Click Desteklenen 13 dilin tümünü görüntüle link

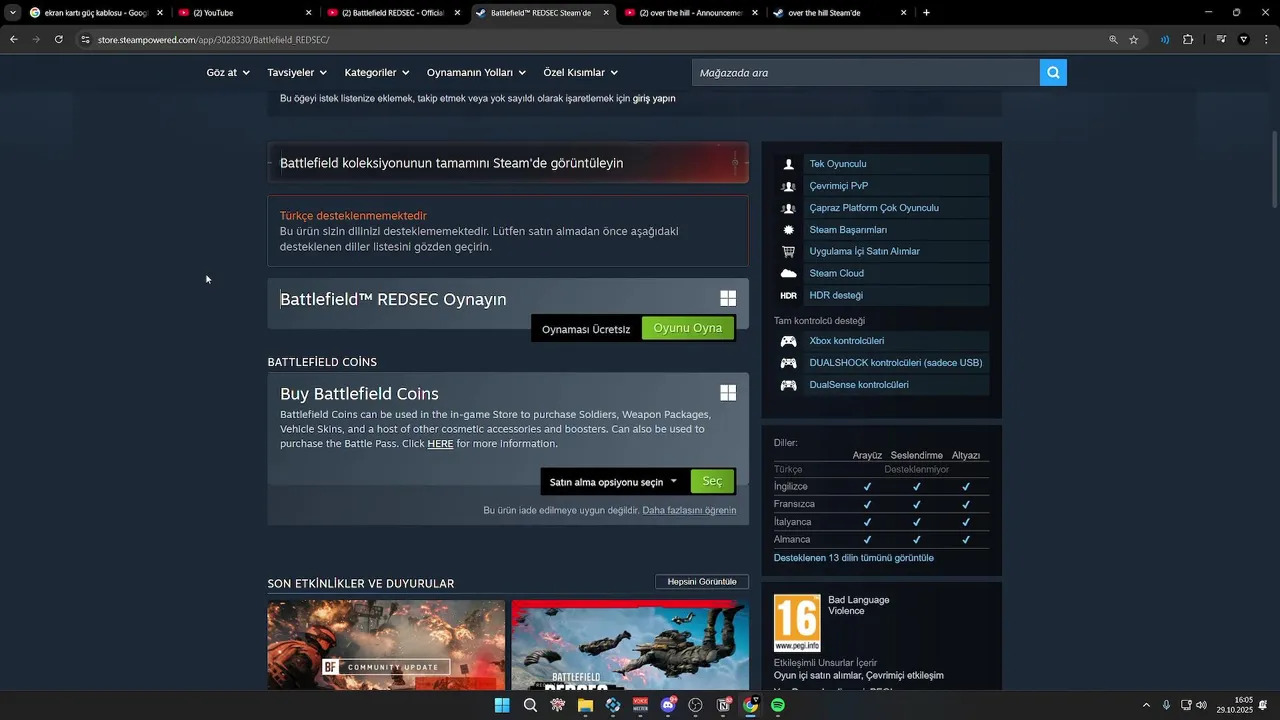click(x=854, y=558)
